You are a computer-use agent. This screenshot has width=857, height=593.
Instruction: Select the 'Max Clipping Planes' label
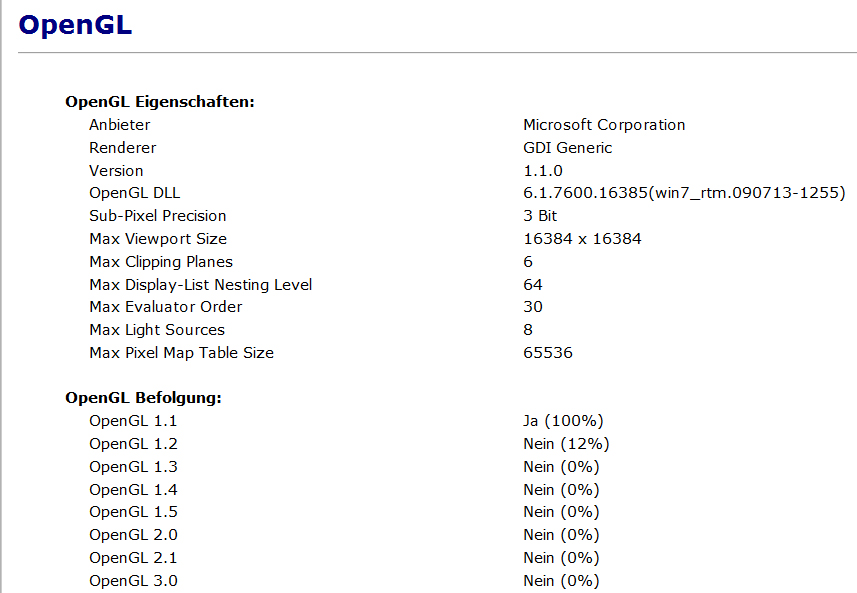click(161, 262)
